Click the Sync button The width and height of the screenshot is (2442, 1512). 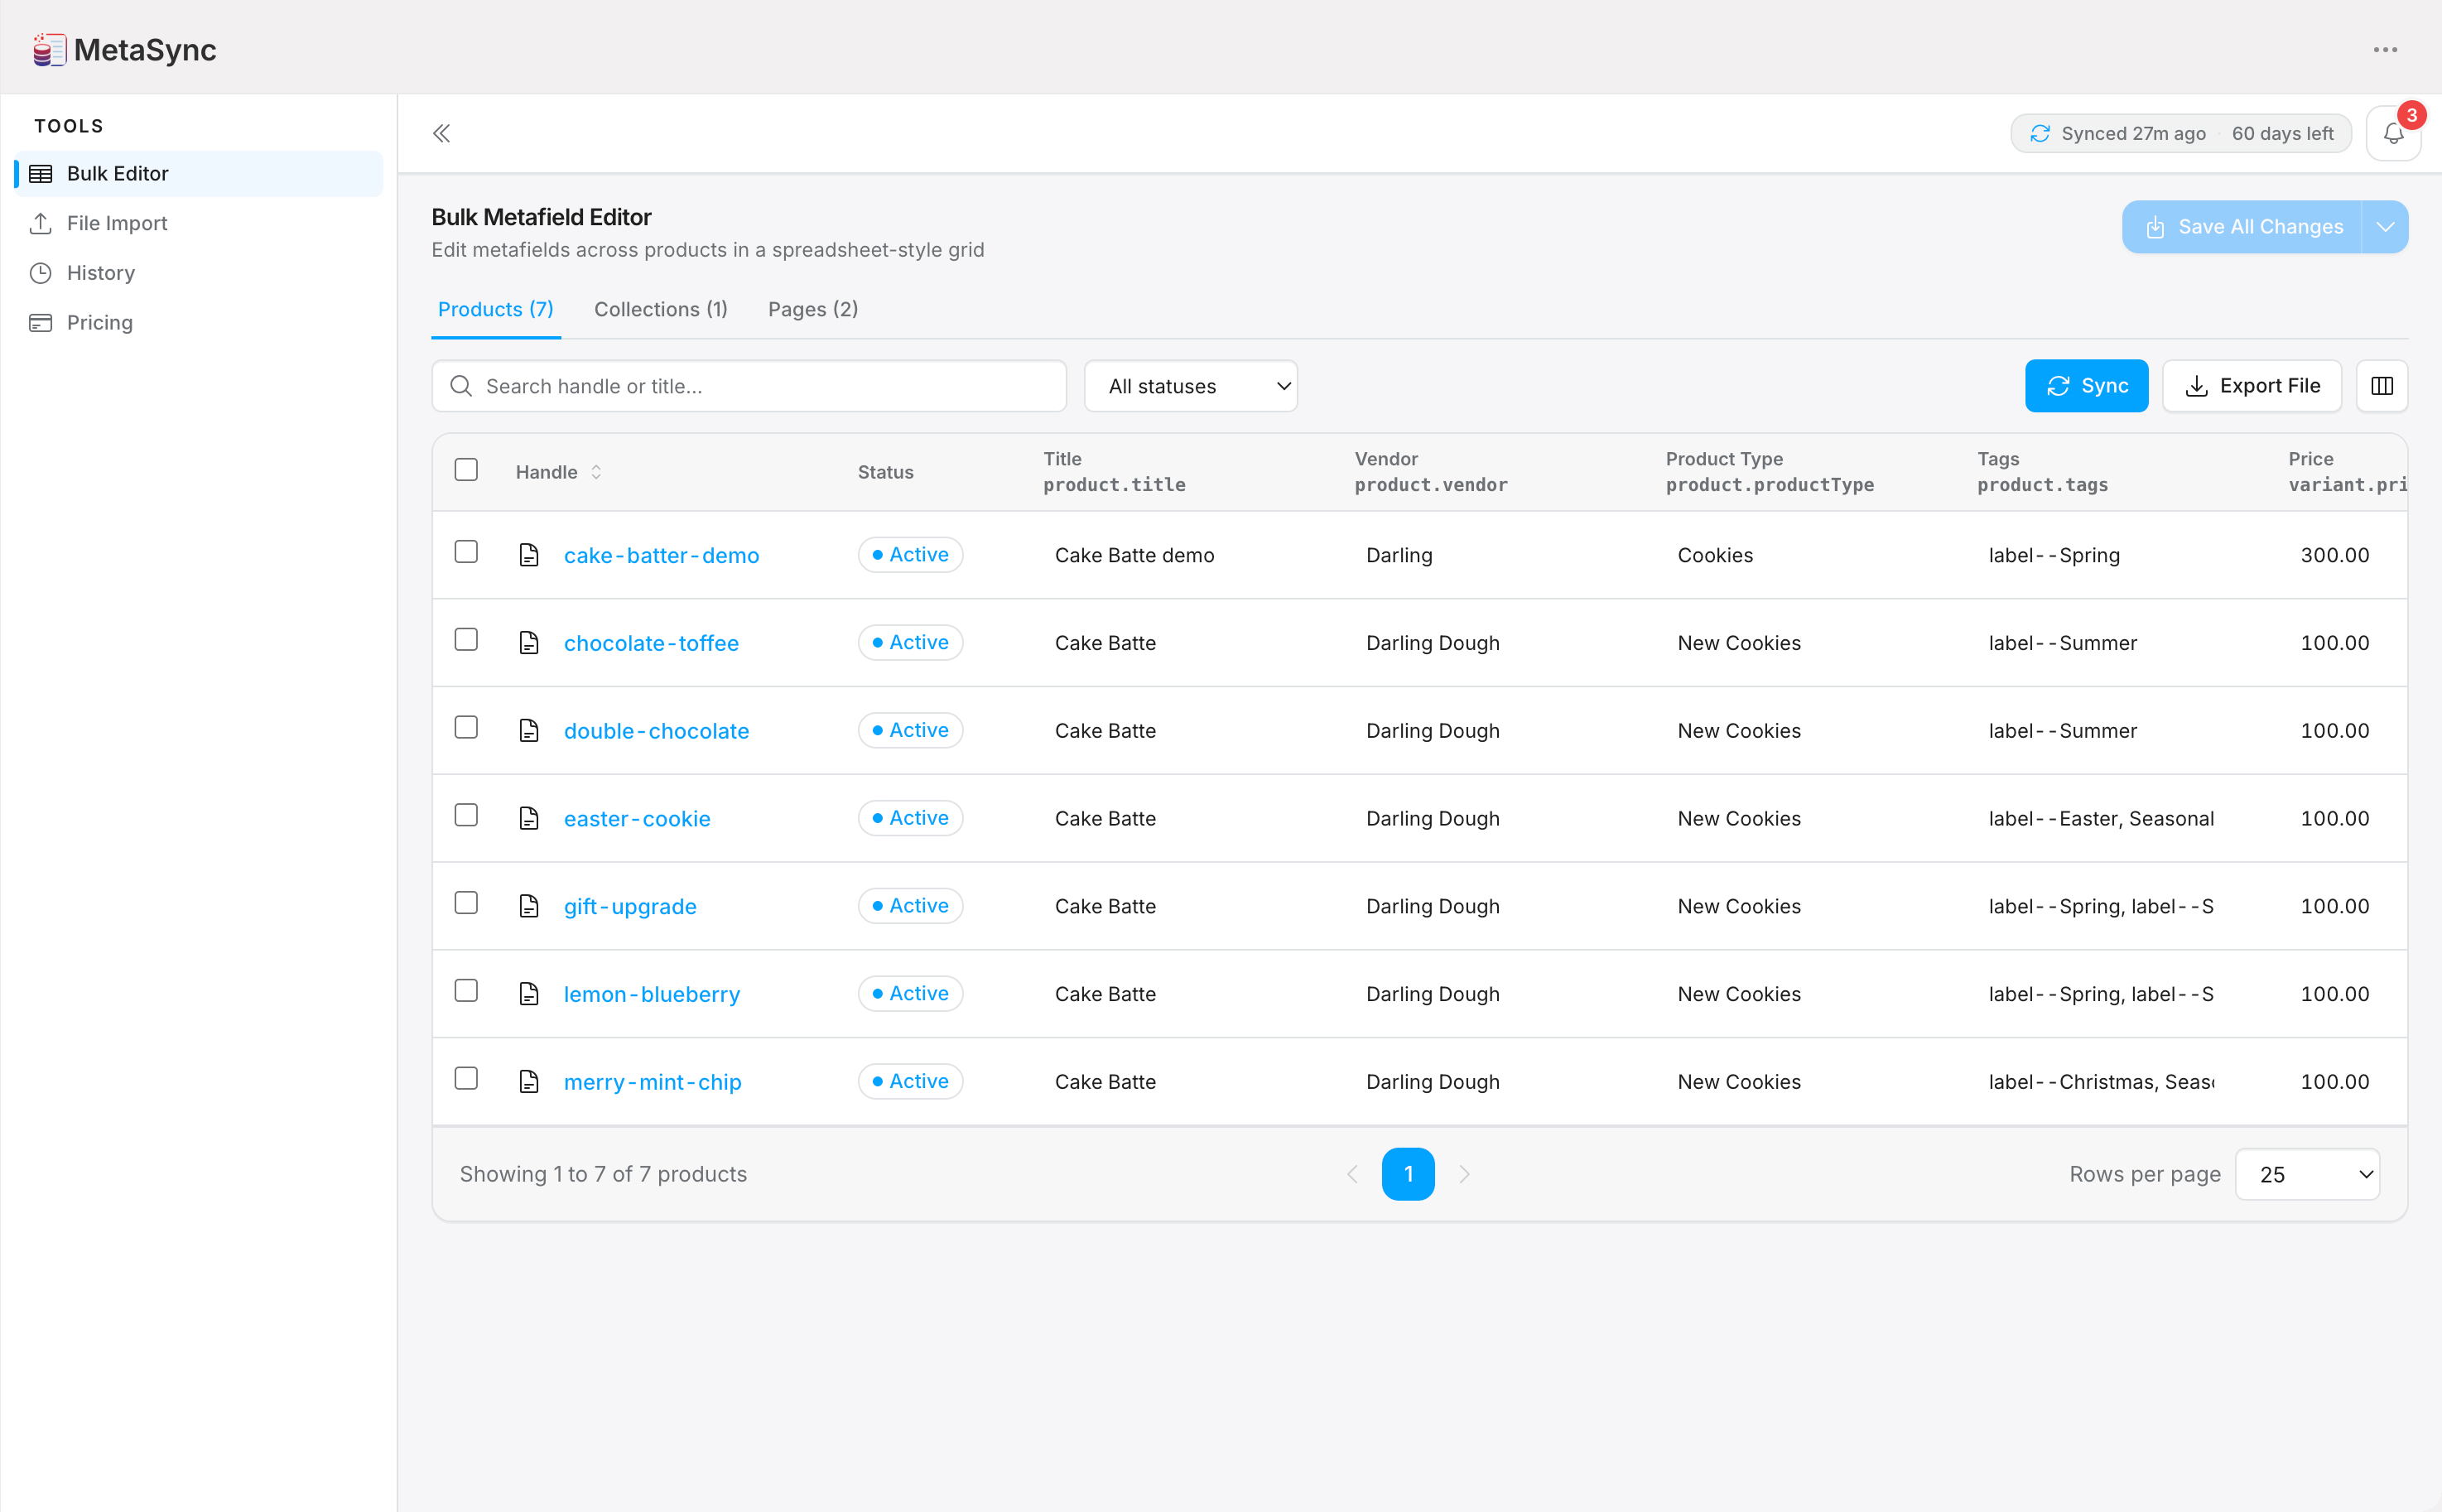2087,386
